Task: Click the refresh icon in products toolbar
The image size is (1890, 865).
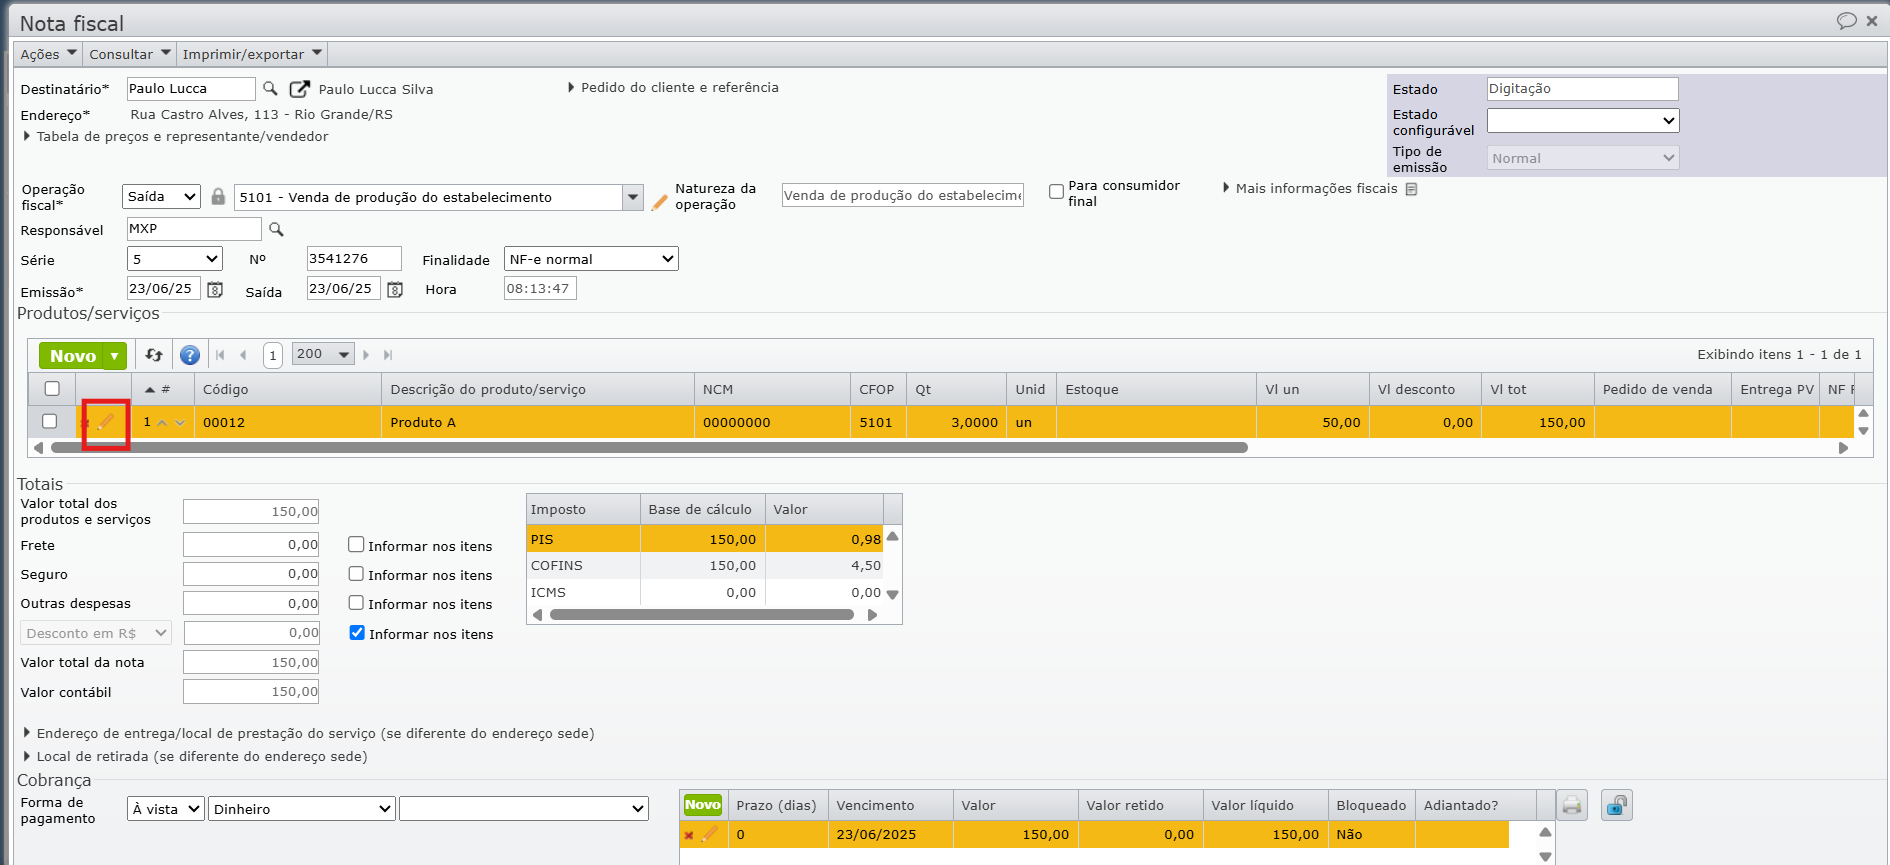Action: point(154,355)
